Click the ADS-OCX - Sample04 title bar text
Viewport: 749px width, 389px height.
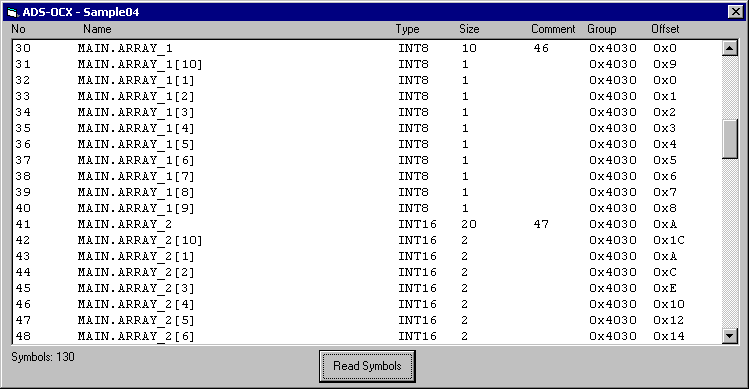tap(81, 12)
